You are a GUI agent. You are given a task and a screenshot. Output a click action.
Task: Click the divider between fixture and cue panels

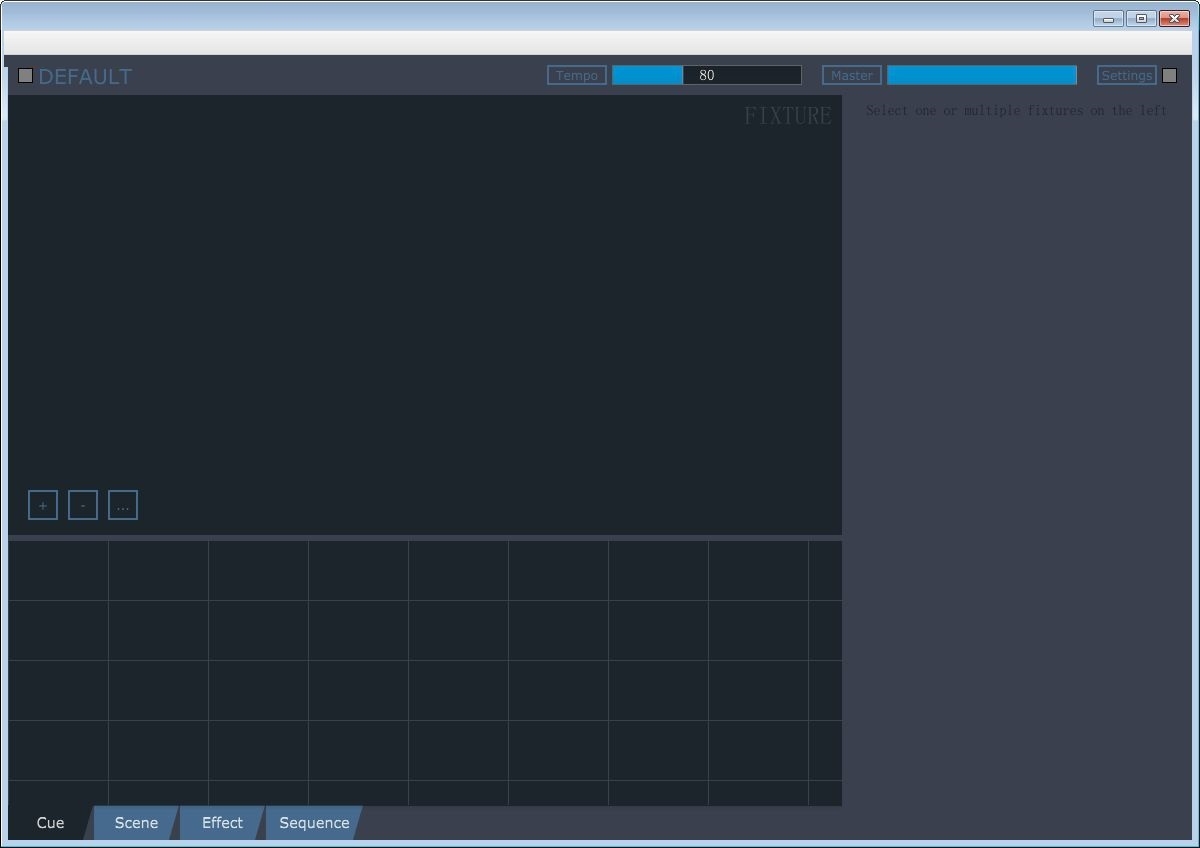[x=425, y=538]
